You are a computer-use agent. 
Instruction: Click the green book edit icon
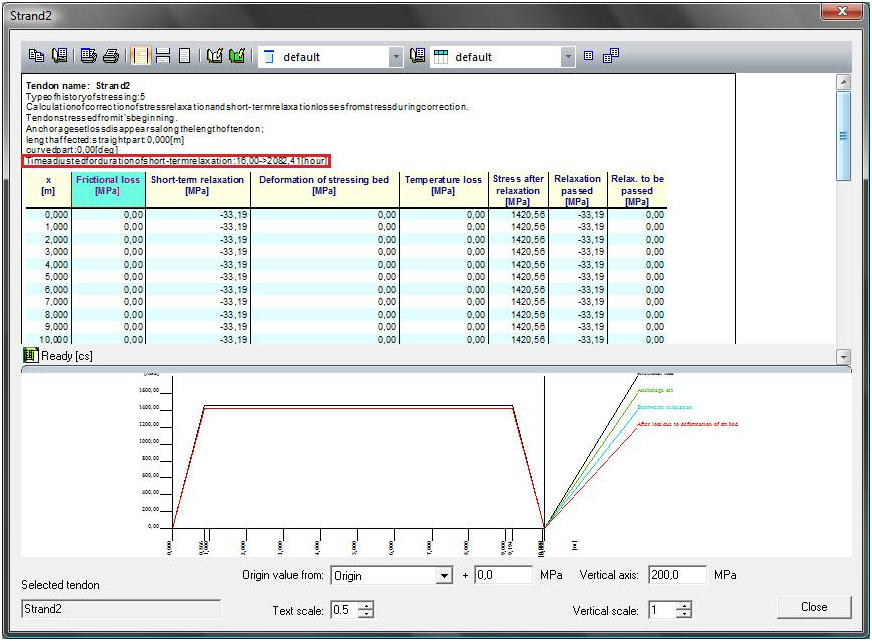[237, 56]
